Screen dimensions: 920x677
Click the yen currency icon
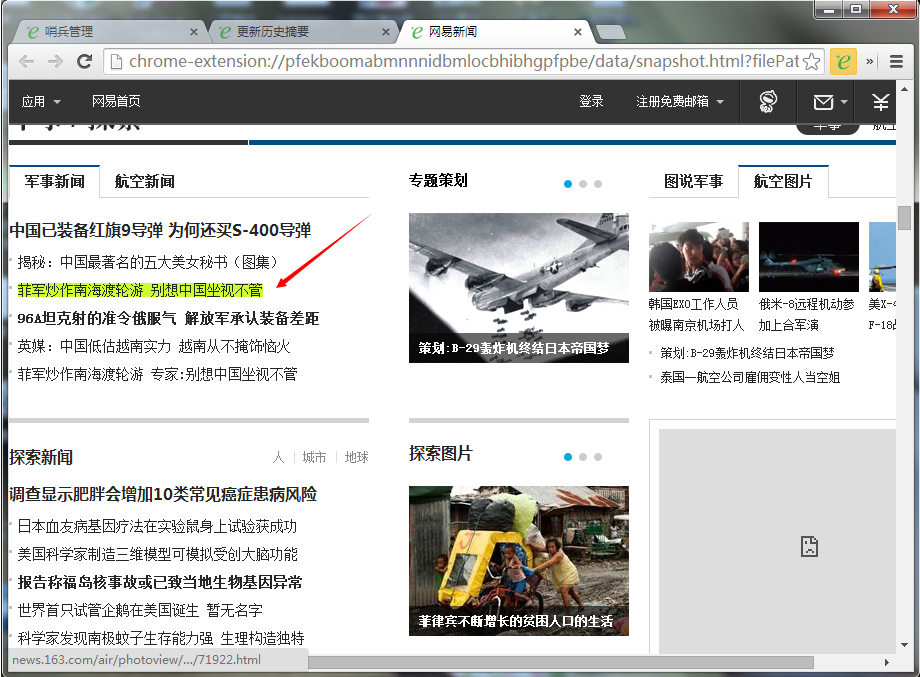coord(880,102)
